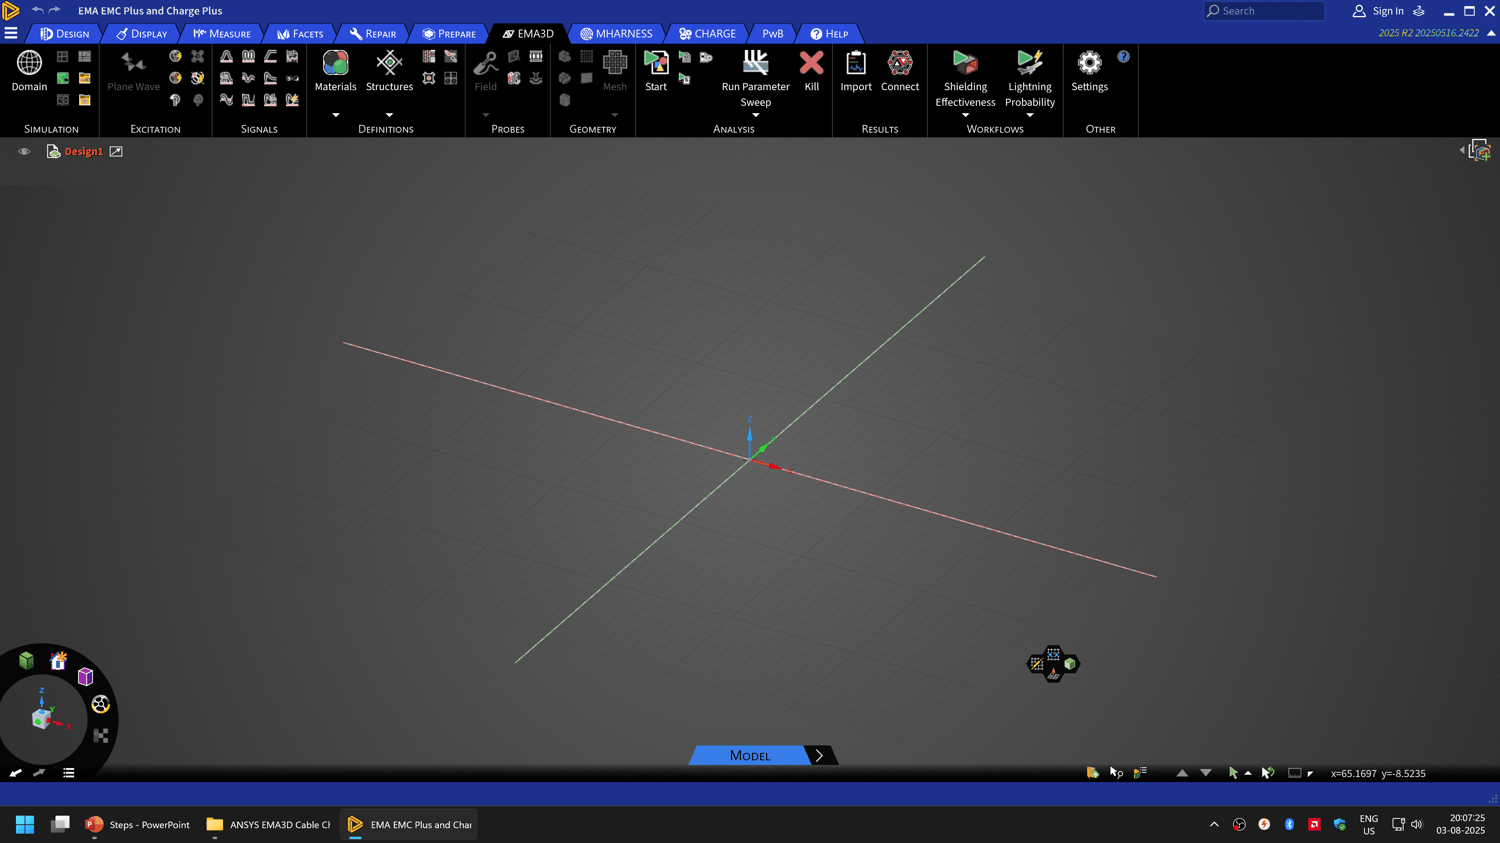The width and height of the screenshot is (1500, 843).
Task: Open the CHARGE ribbon tab
Action: (x=707, y=34)
